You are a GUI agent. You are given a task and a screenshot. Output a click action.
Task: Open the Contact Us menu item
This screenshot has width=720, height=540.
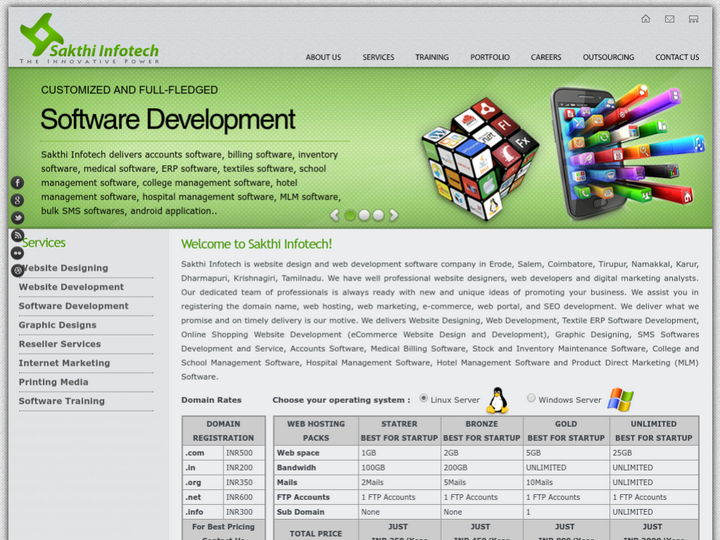pos(677,57)
